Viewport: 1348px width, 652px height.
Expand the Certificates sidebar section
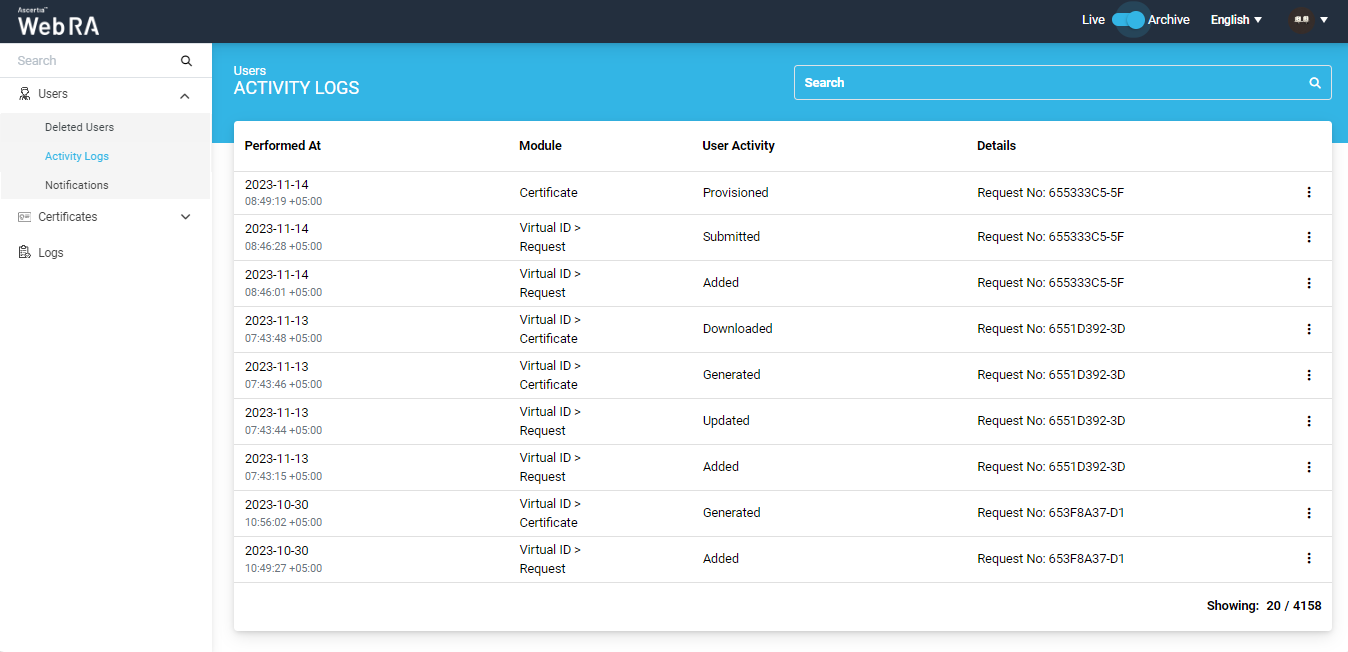[x=185, y=217]
